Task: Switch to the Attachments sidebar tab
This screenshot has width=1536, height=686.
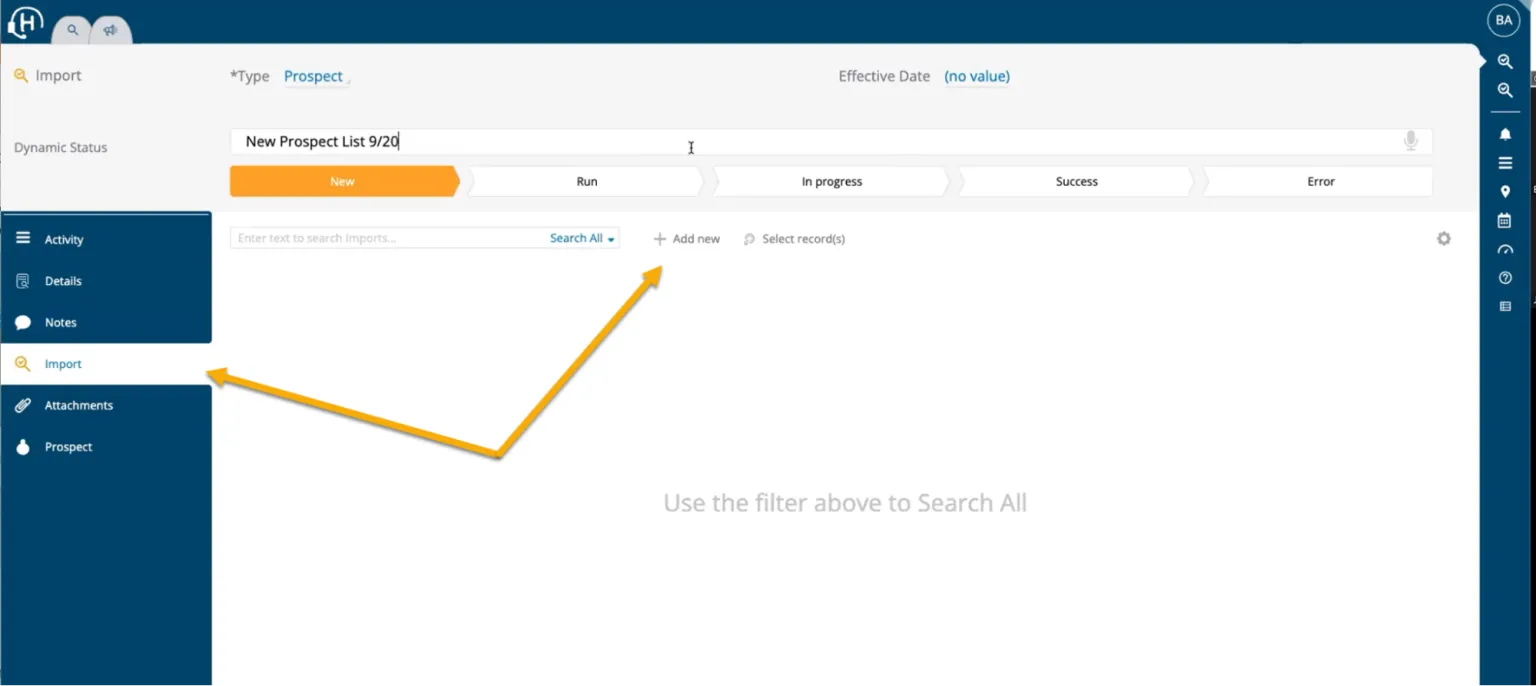Action: (78, 405)
